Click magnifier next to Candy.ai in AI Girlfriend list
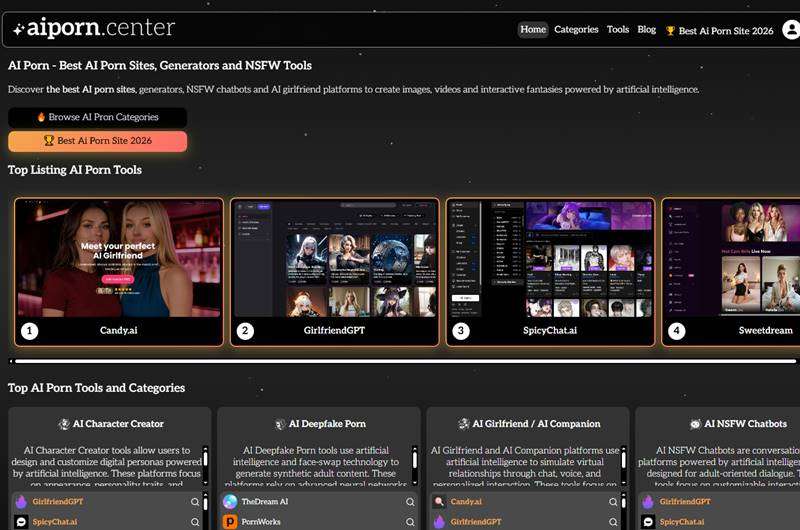 point(613,502)
